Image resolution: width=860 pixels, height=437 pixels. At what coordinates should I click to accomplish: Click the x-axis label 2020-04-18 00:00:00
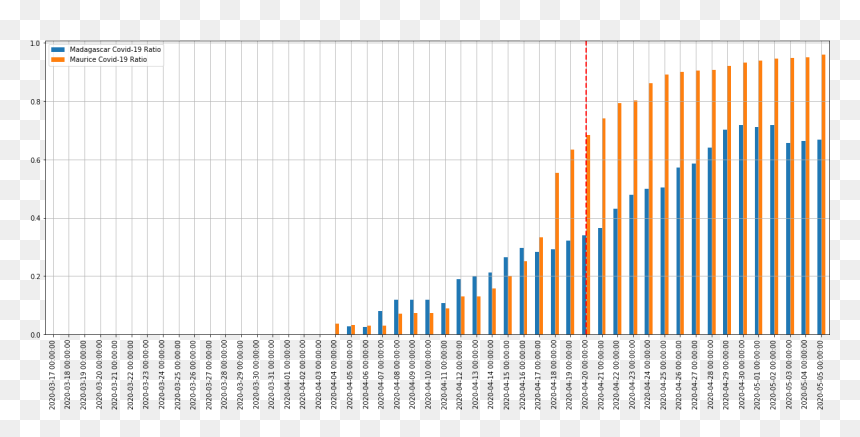pyautogui.click(x=556, y=374)
